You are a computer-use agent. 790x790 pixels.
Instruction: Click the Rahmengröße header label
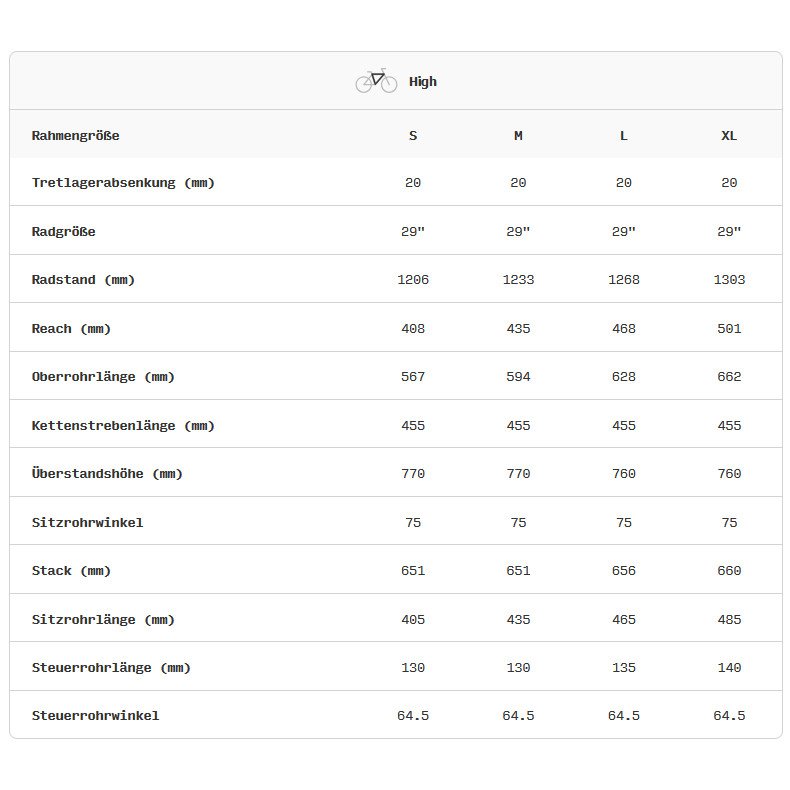75,135
